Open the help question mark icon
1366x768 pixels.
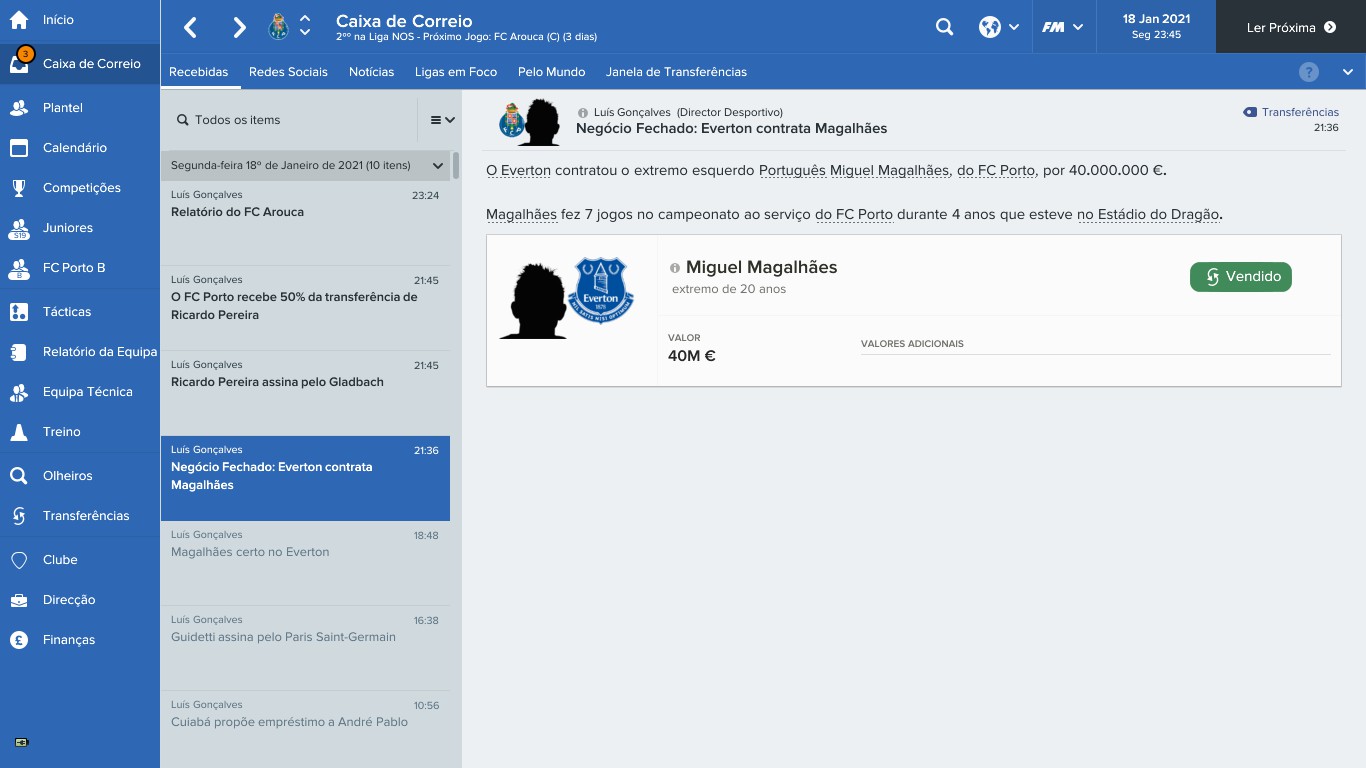tap(1309, 72)
